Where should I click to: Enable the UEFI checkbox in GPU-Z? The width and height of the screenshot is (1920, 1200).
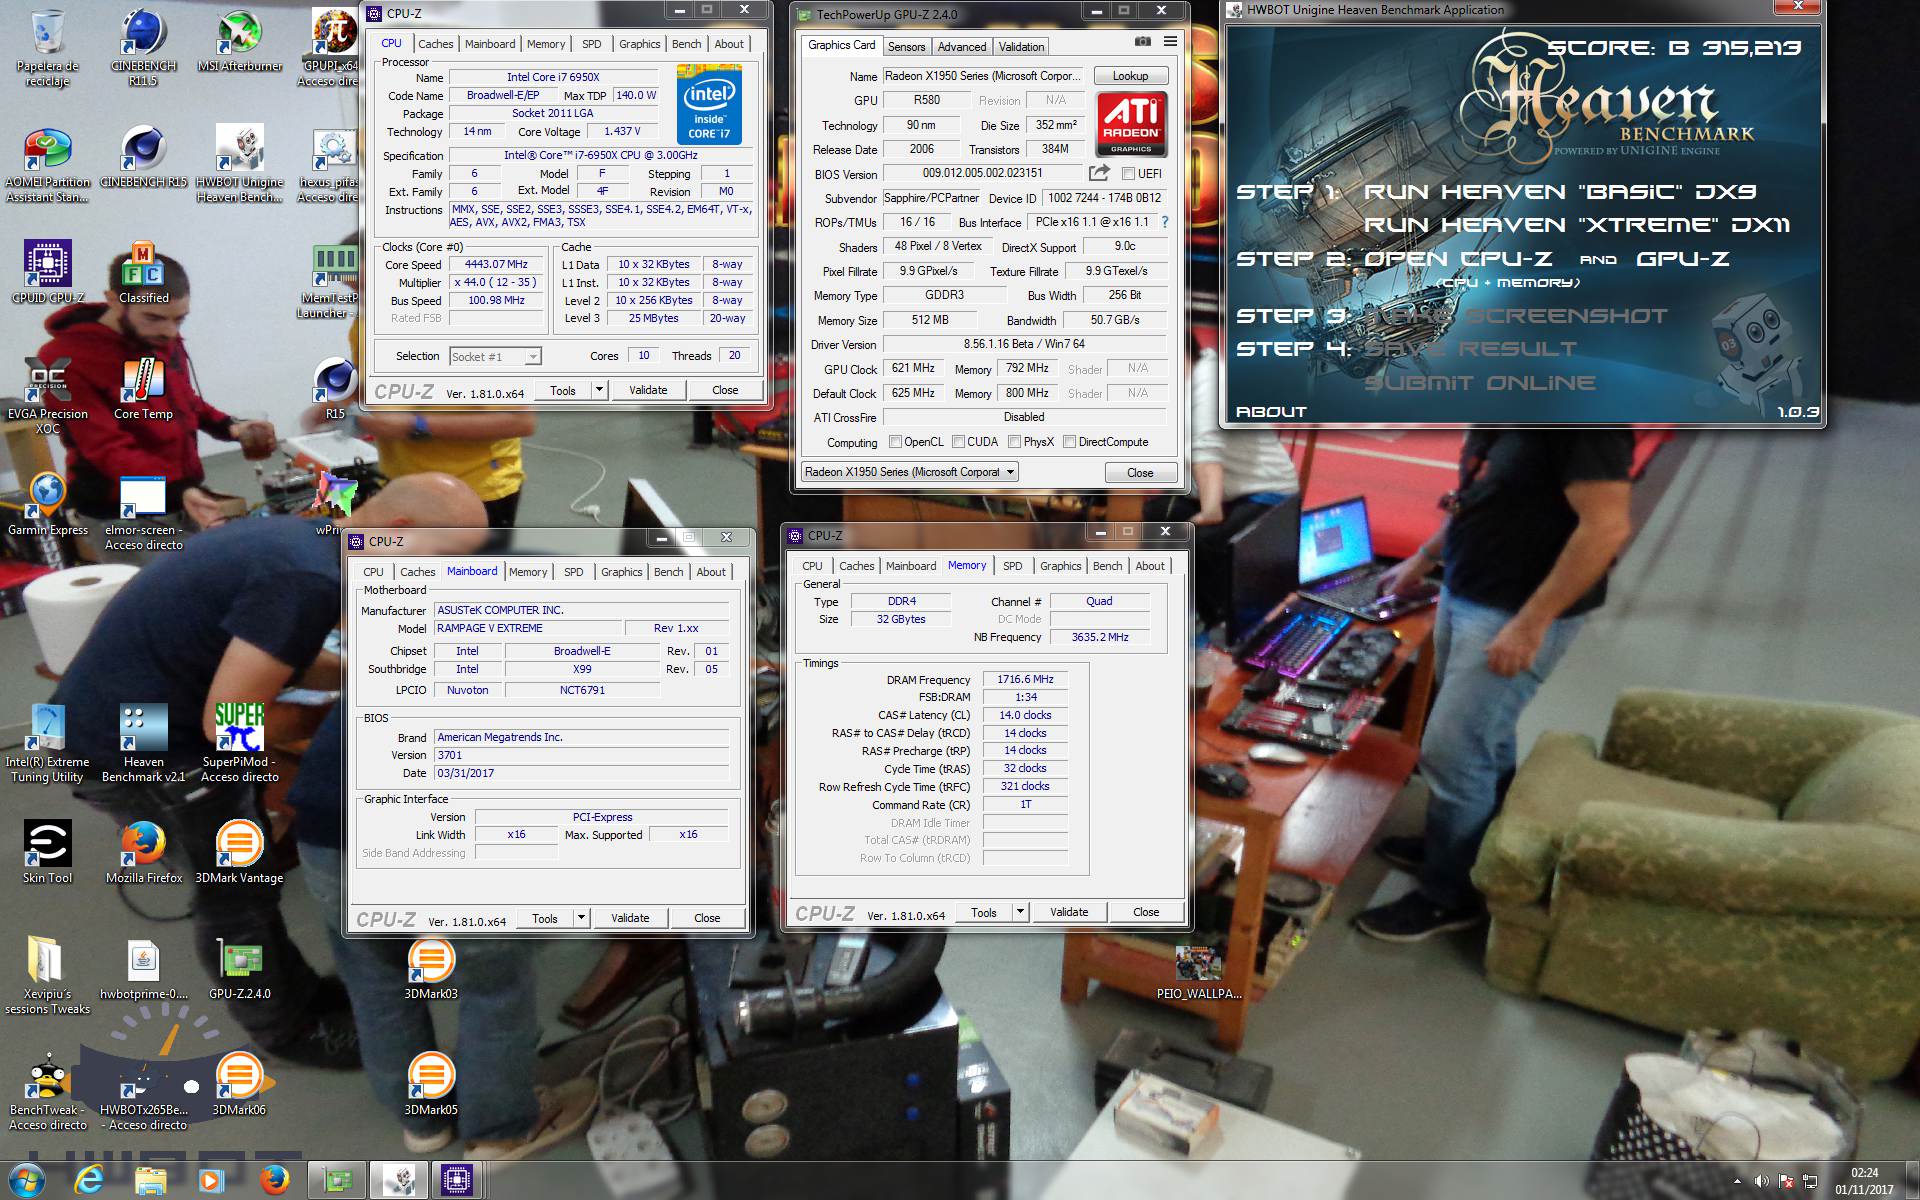(x=1129, y=174)
